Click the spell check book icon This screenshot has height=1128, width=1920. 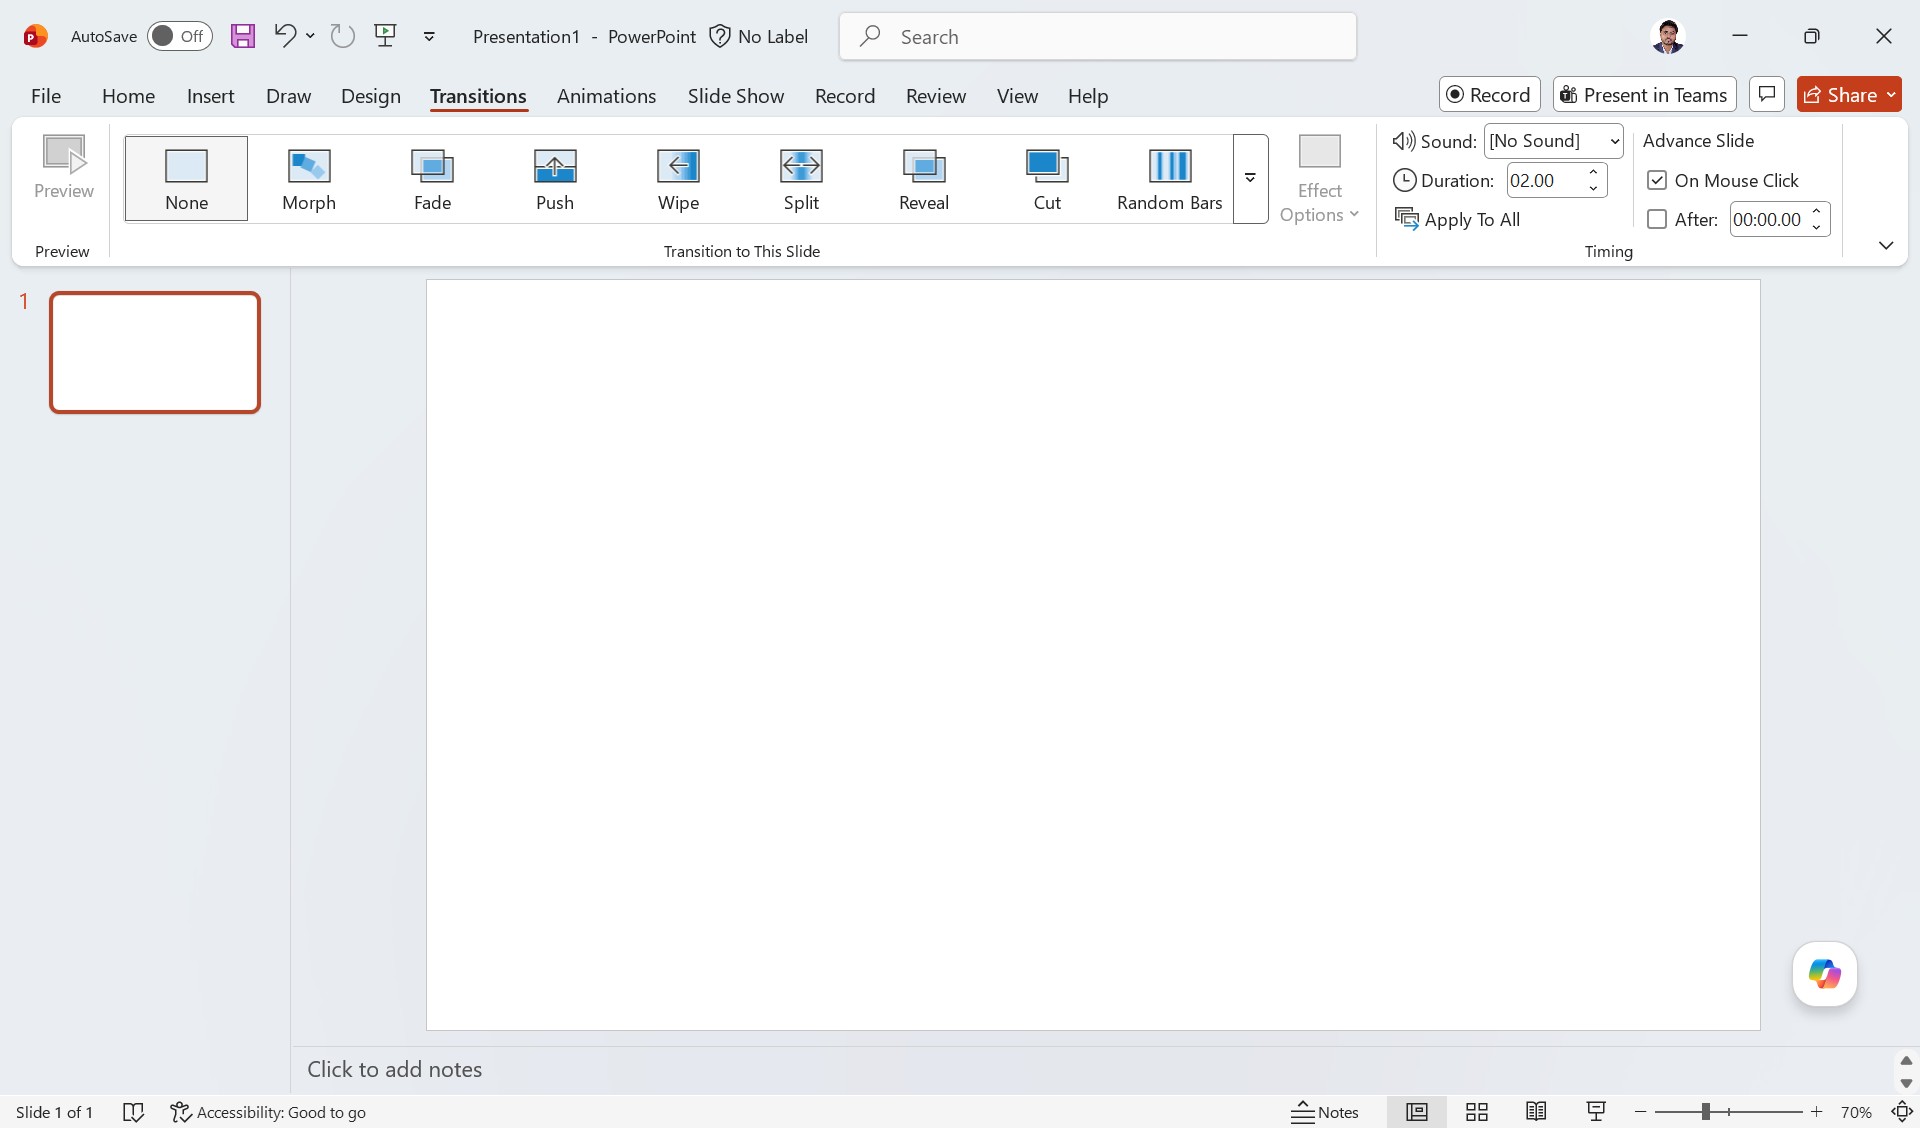[133, 1112]
